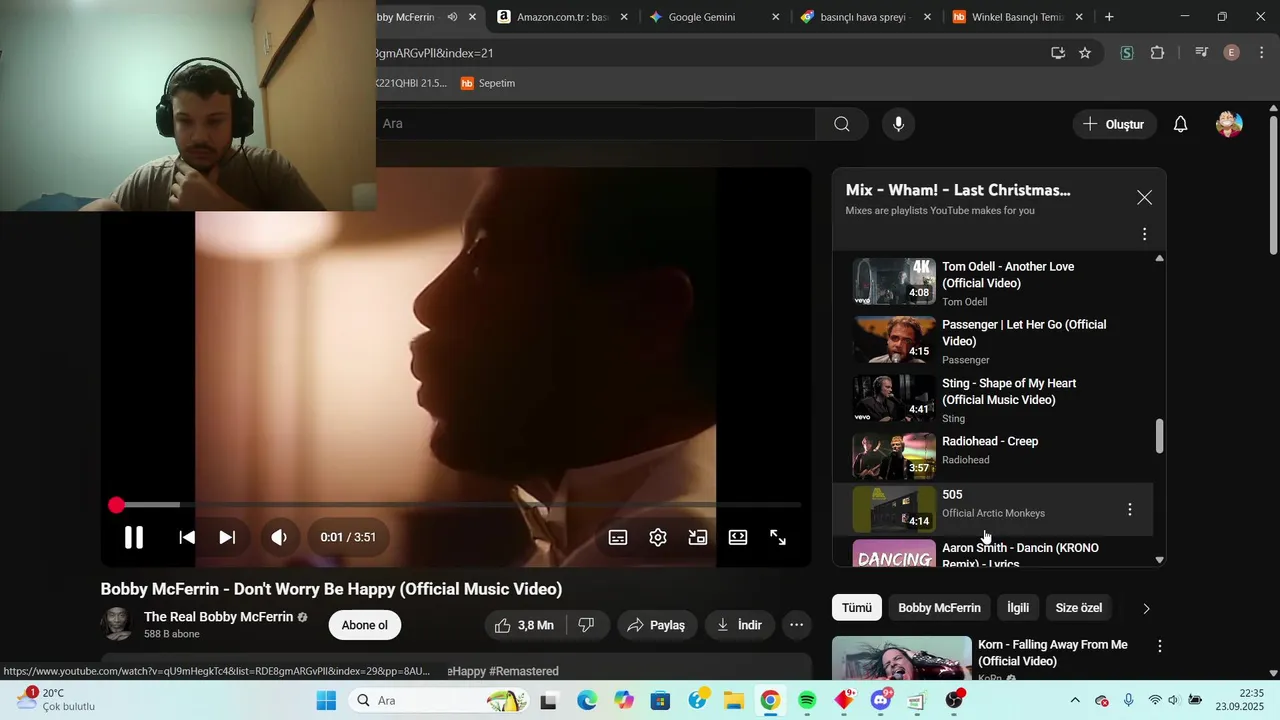Toggle subtitles in the video player
This screenshot has width=1280, height=720.
tap(618, 537)
